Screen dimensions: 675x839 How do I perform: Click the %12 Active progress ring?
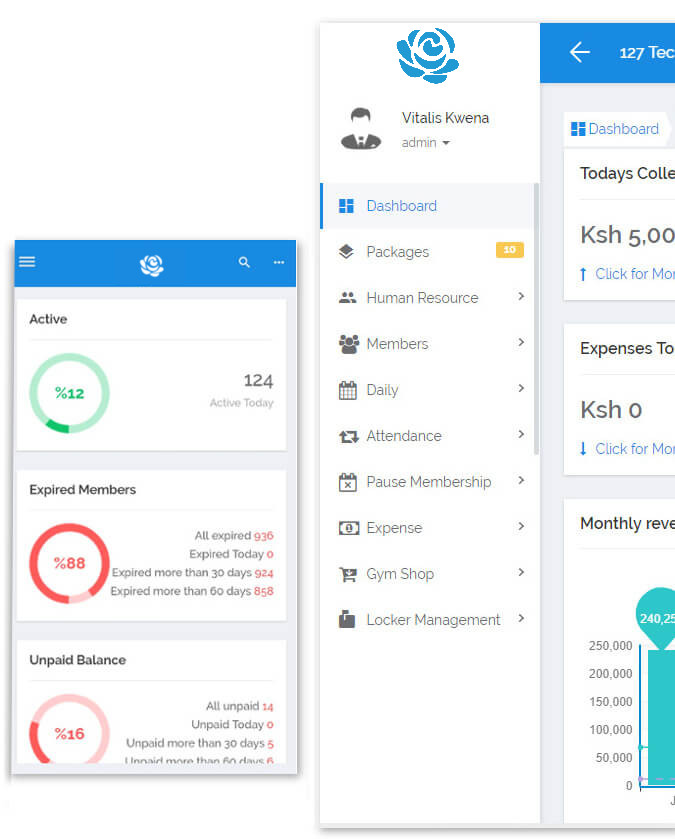69,393
